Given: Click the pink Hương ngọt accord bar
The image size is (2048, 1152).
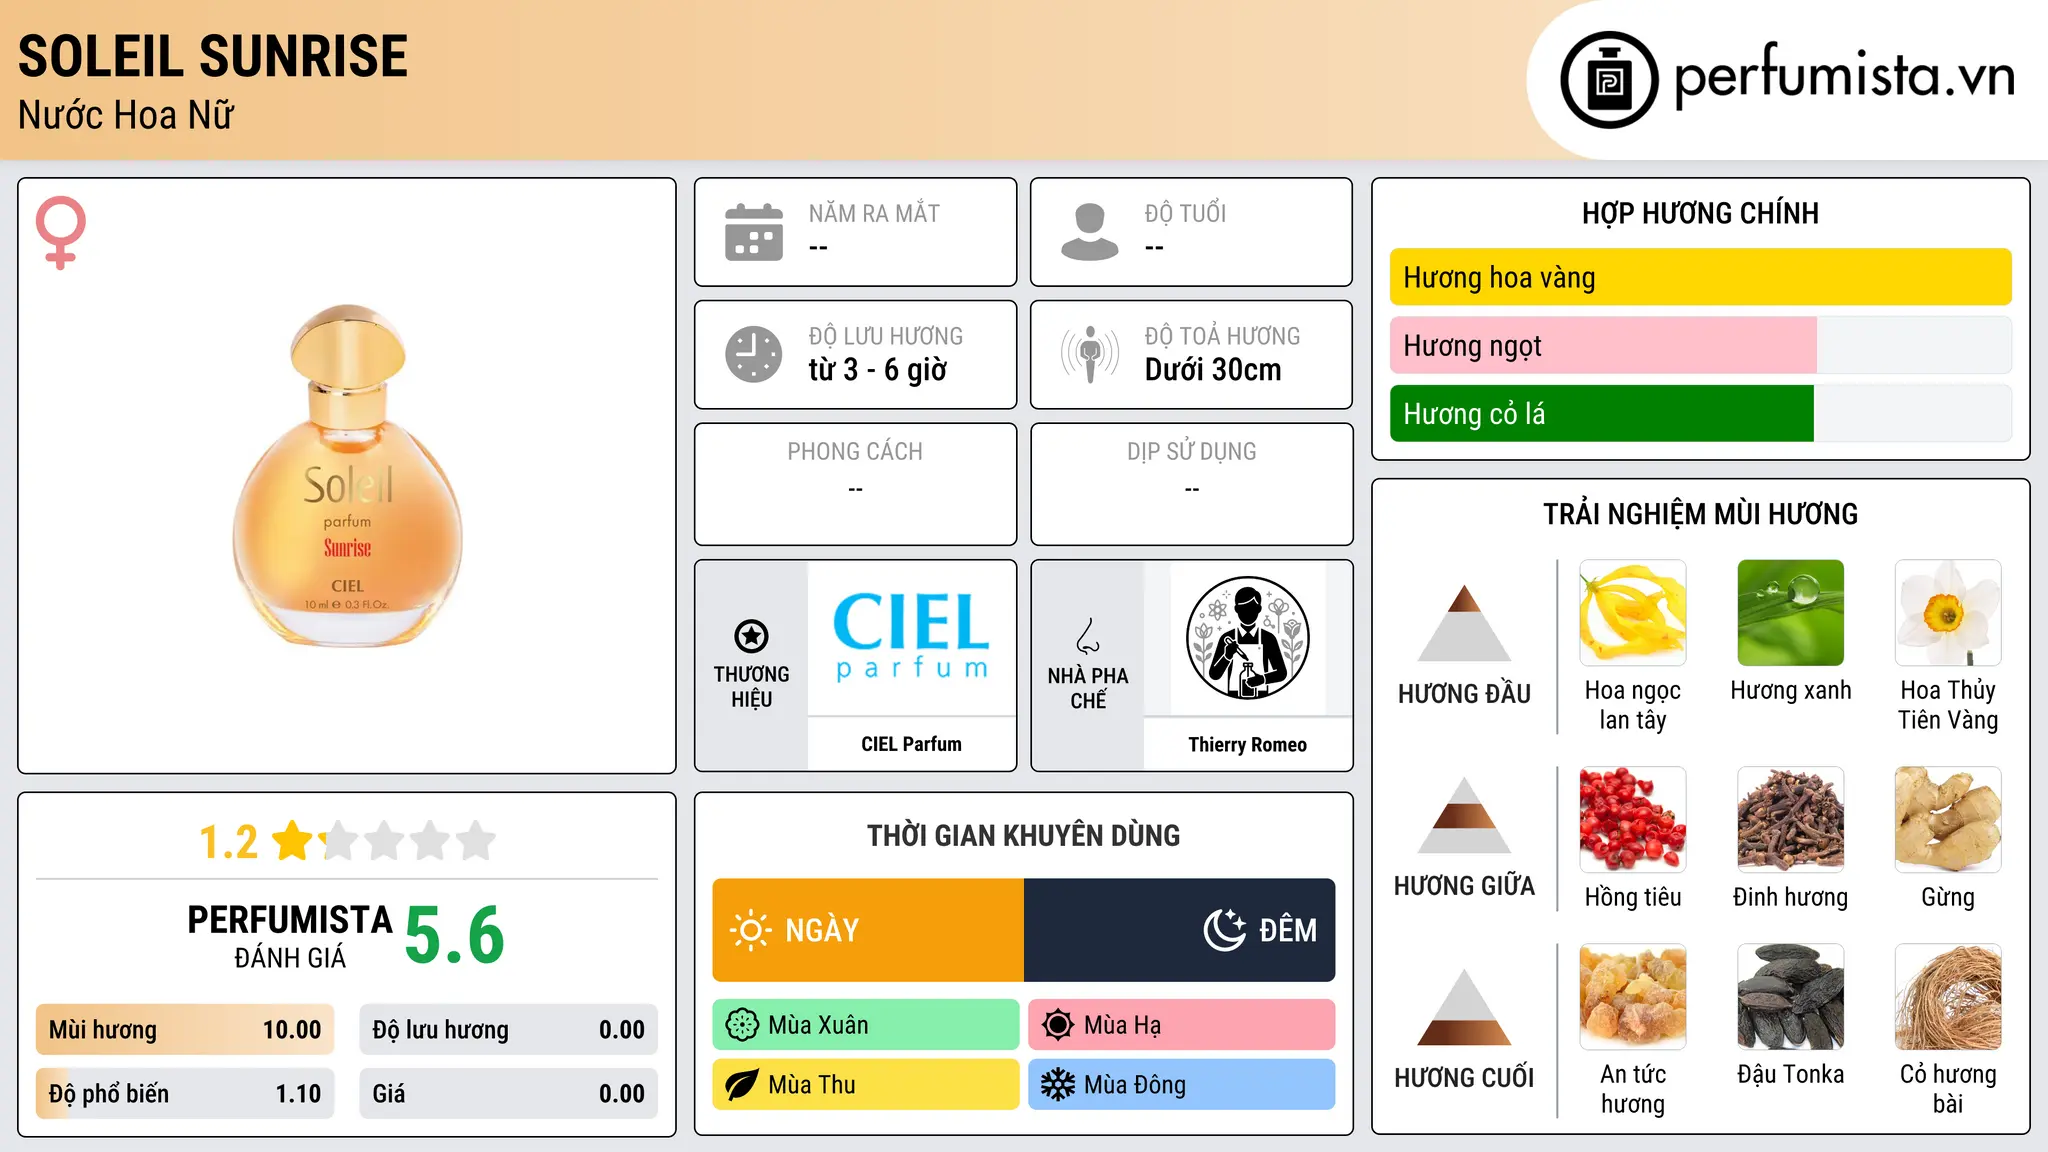Looking at the screenshot, I should click(x=1603, y=345).
